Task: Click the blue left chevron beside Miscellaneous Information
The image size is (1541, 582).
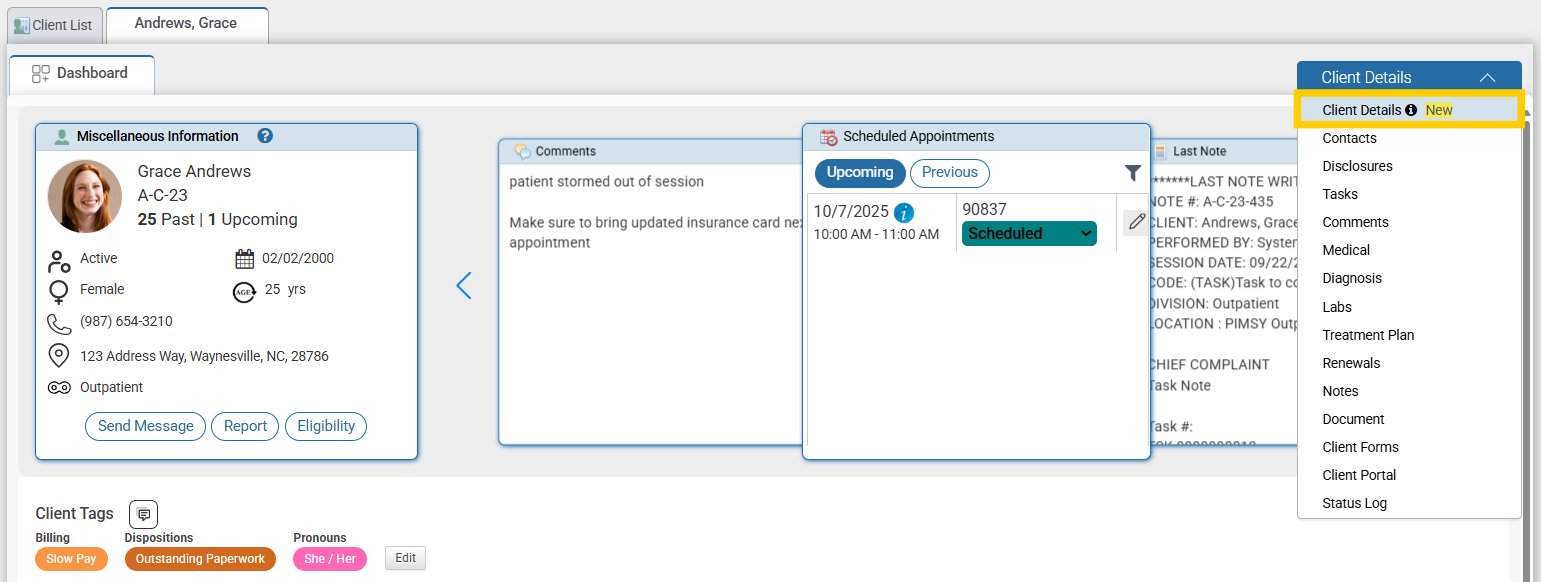Action: click(464, 285)
